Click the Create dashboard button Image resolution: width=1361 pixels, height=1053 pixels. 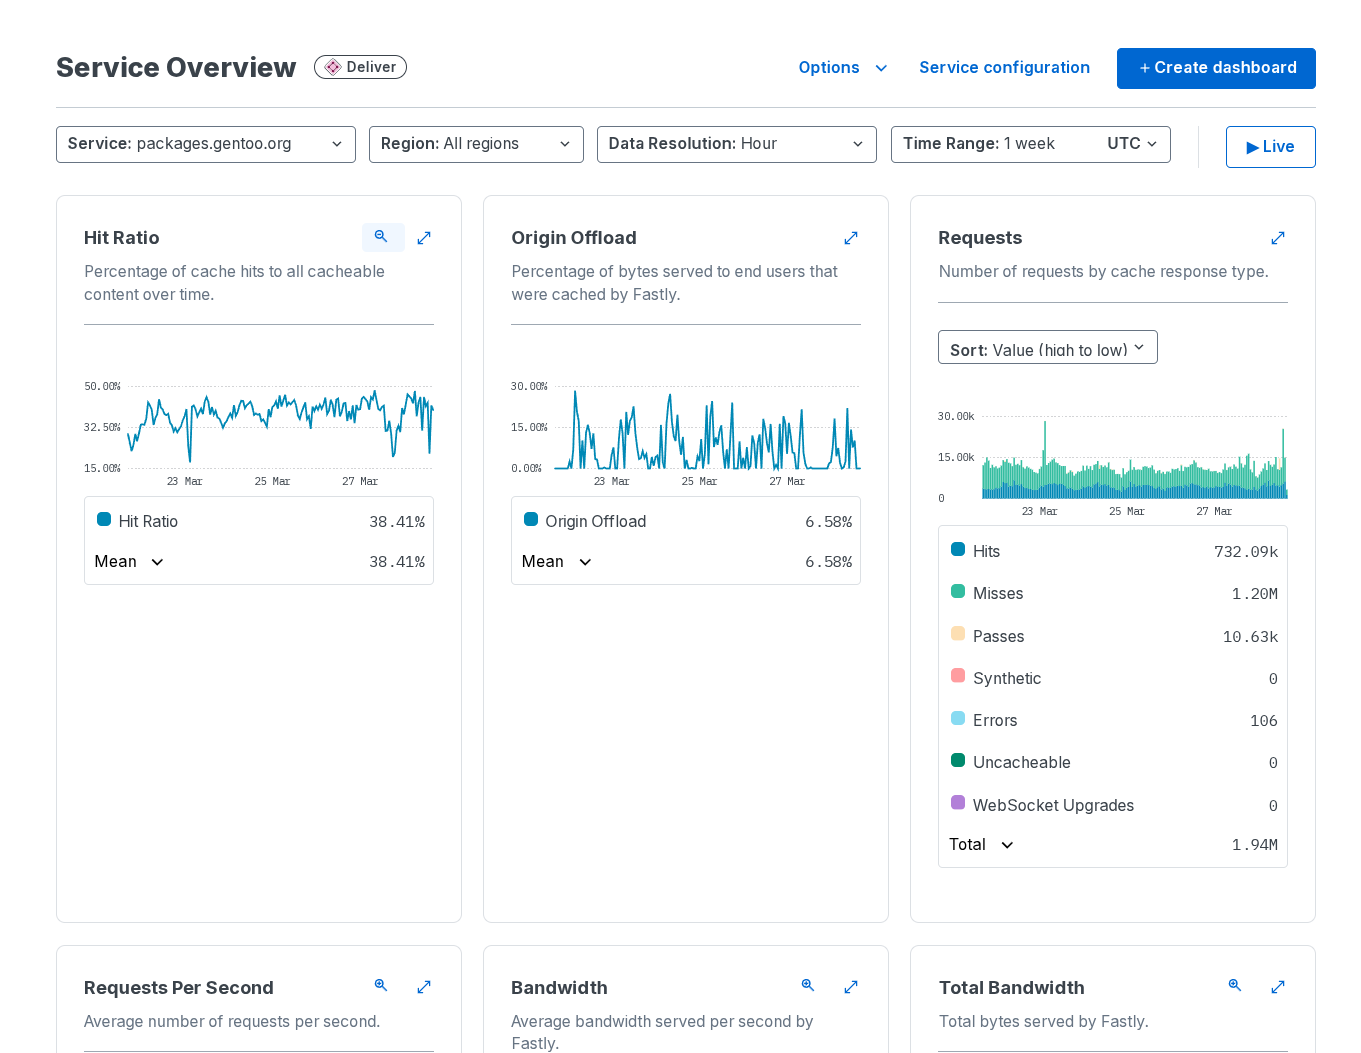coord(1216,68)
